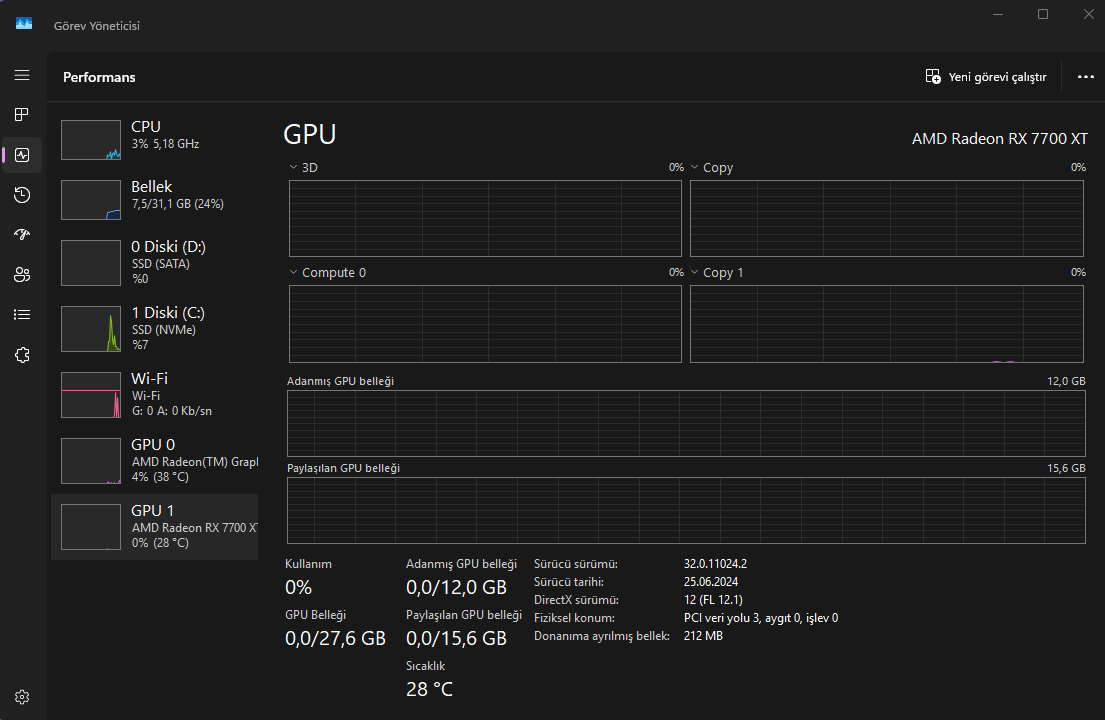1105x720 pixels.
Task: Click the 0,0/12,0 GB dedicated memory value
Action: point(457,587)
